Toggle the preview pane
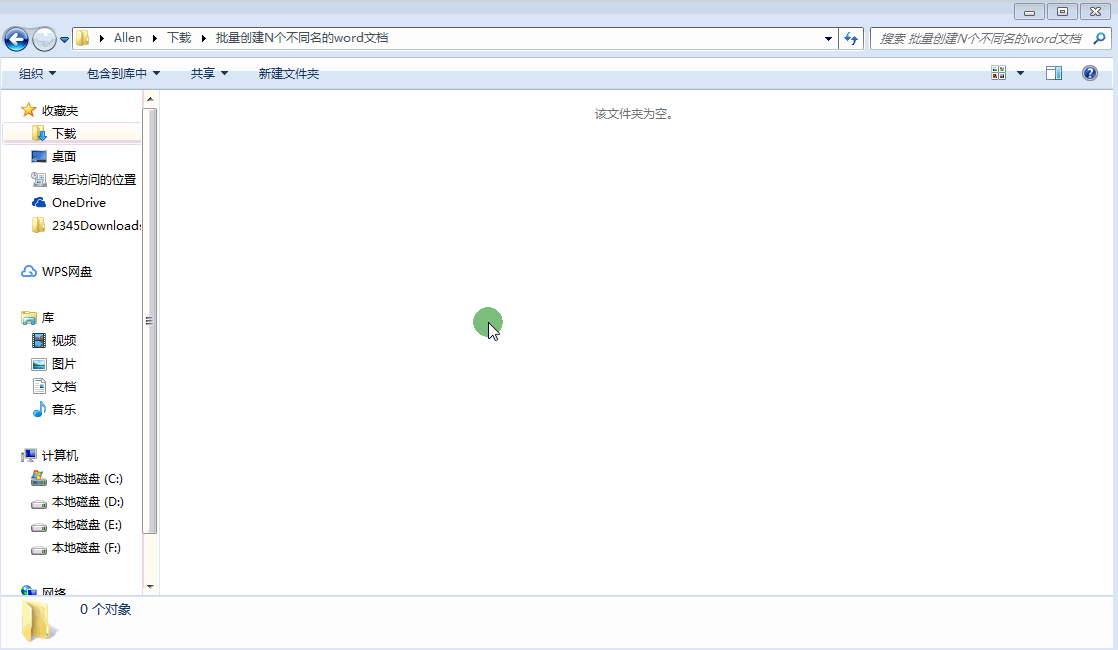This screenshot has height=650, width=1118. click(1054, 73)
